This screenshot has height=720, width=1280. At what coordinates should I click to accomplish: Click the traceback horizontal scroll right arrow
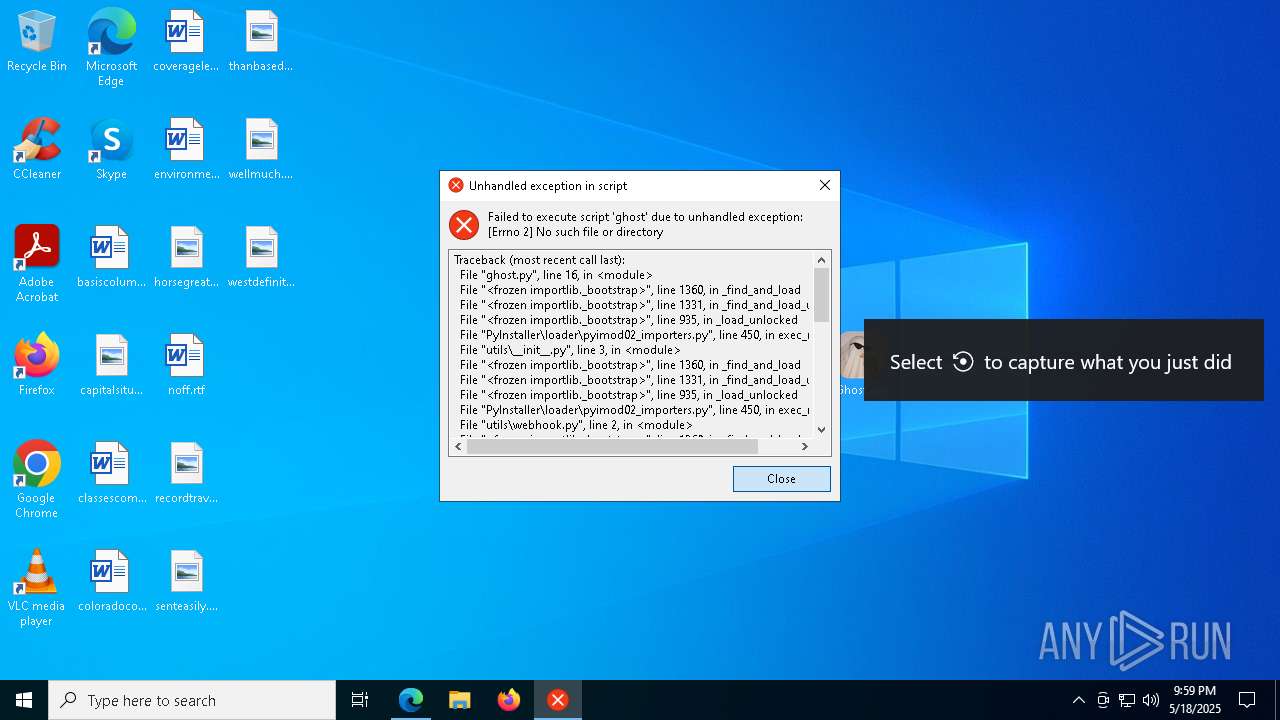click(x=805, y=446)
